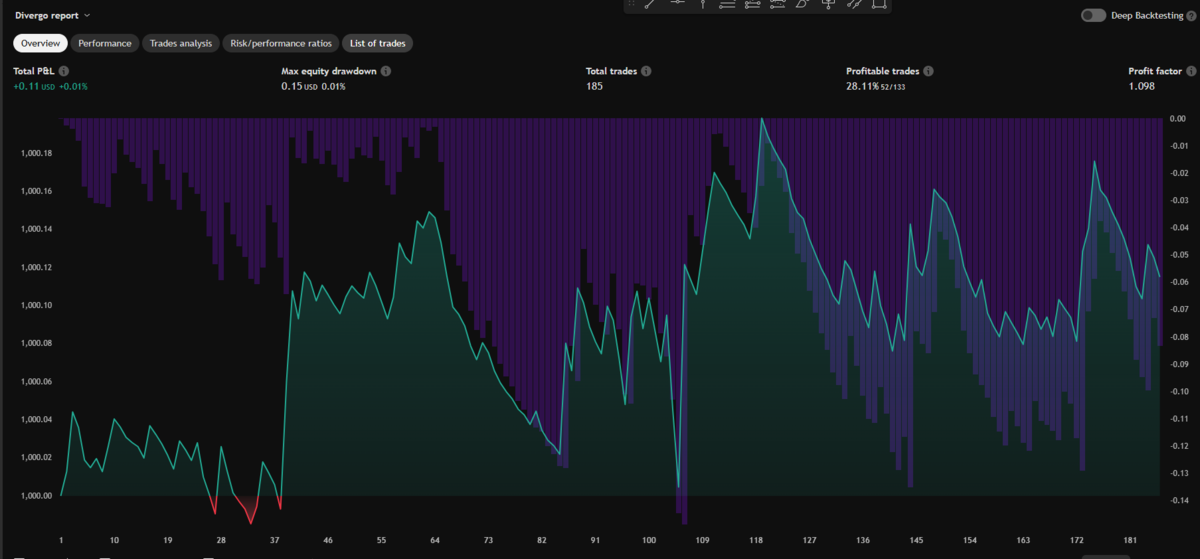Click the Deep Backtesting label
Viewport: 1200px width, 559px height.
click(1147, 16)
